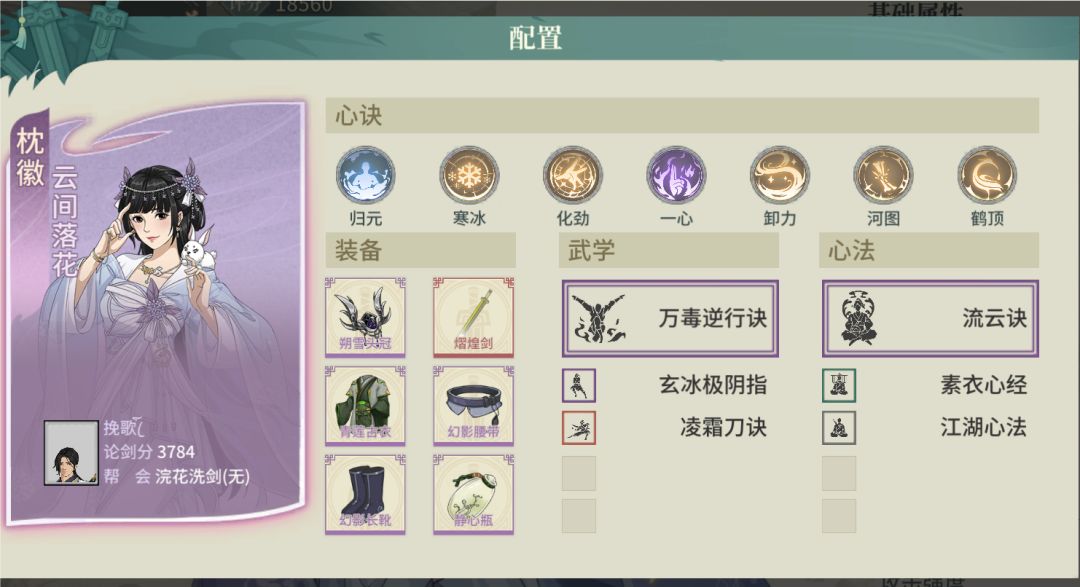Select the 江湖心法 inner method entry
This screenshot has width=1080, height=587.
pos(925,428)
